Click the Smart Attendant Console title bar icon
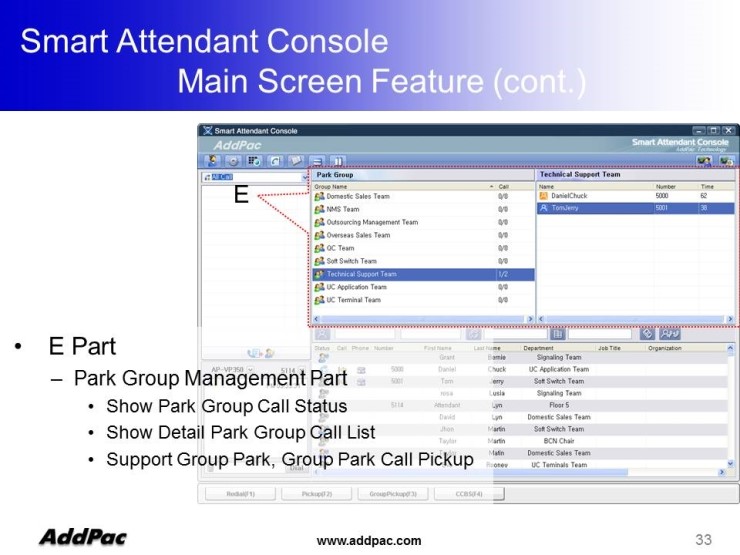This screenshot has width=740, height=555. click(207, 131)
